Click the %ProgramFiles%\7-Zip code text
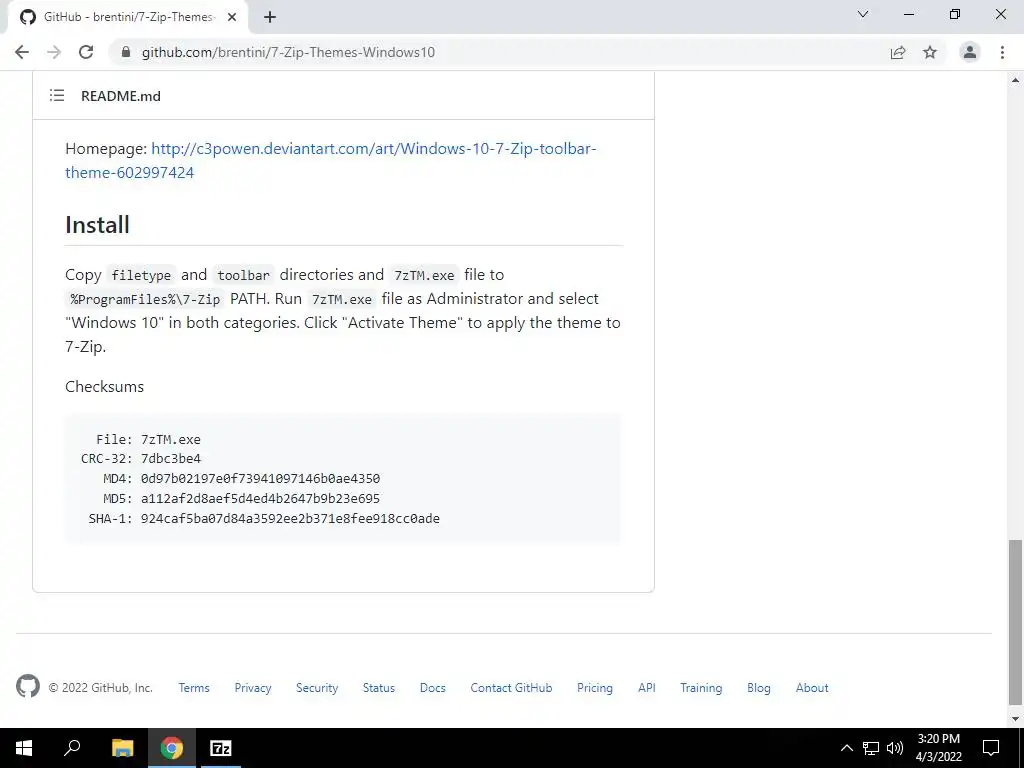 145,299
